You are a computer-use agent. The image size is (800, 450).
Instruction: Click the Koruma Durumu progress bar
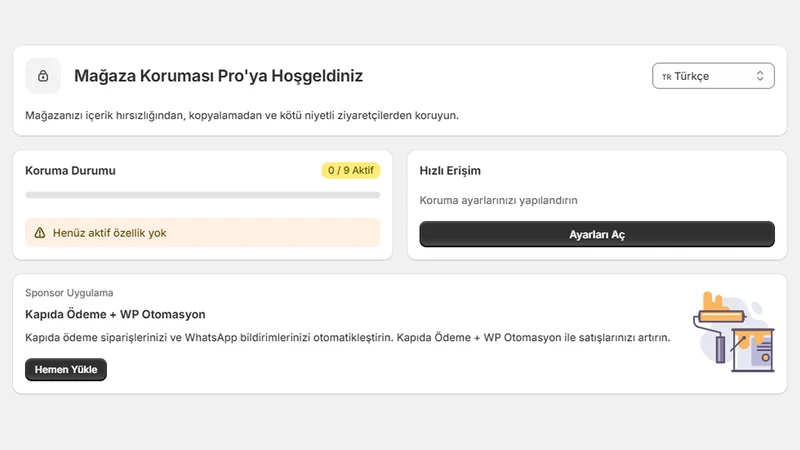203,195
